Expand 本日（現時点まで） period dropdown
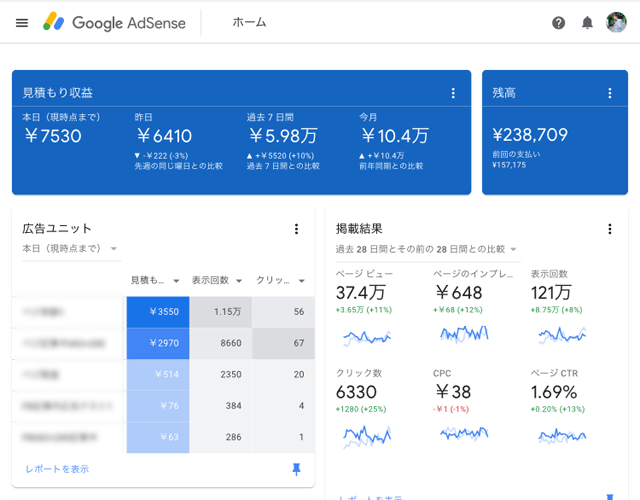The height and width of the screenshot is (500, 640). (70, 249)
